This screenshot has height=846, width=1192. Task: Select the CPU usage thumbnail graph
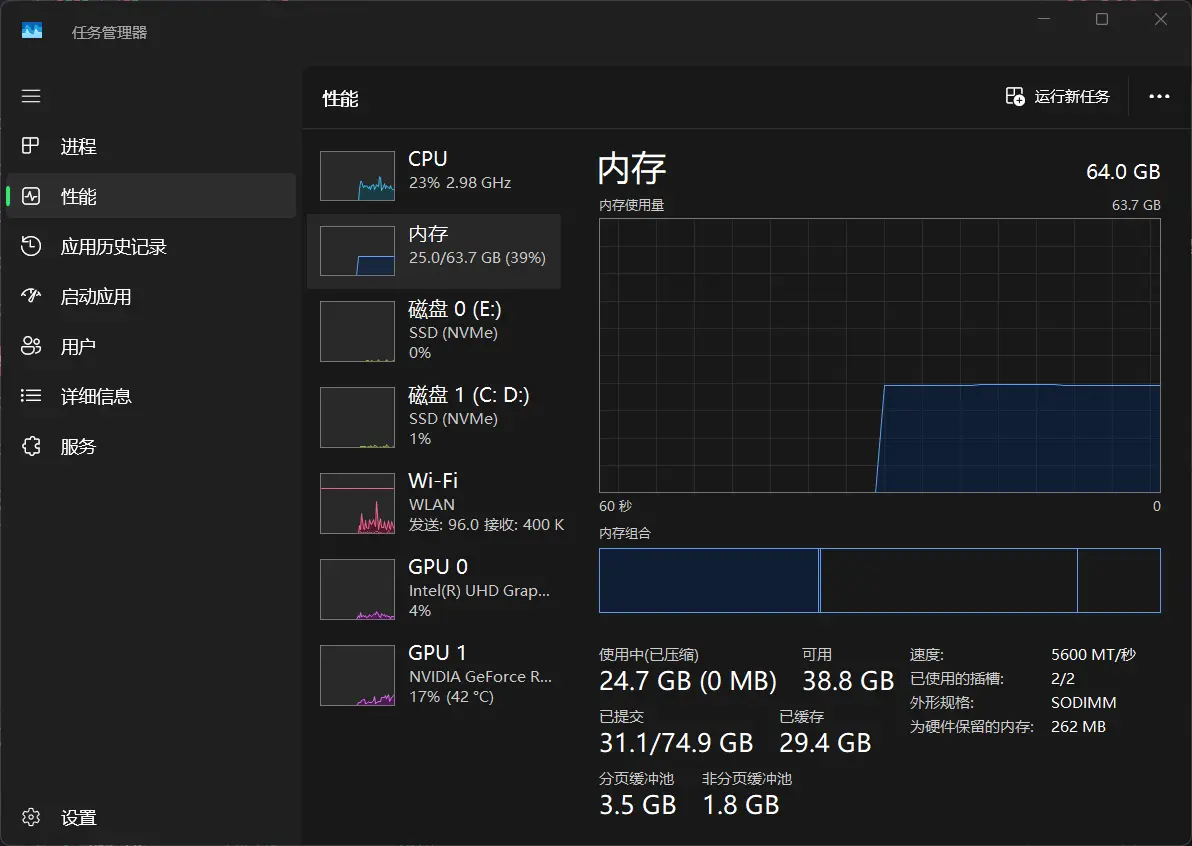click(357, 176)
